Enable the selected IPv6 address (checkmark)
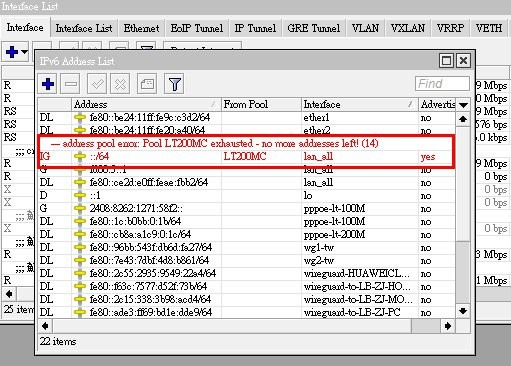The height and width of the screenshot is (366, 511). point(97,84)
